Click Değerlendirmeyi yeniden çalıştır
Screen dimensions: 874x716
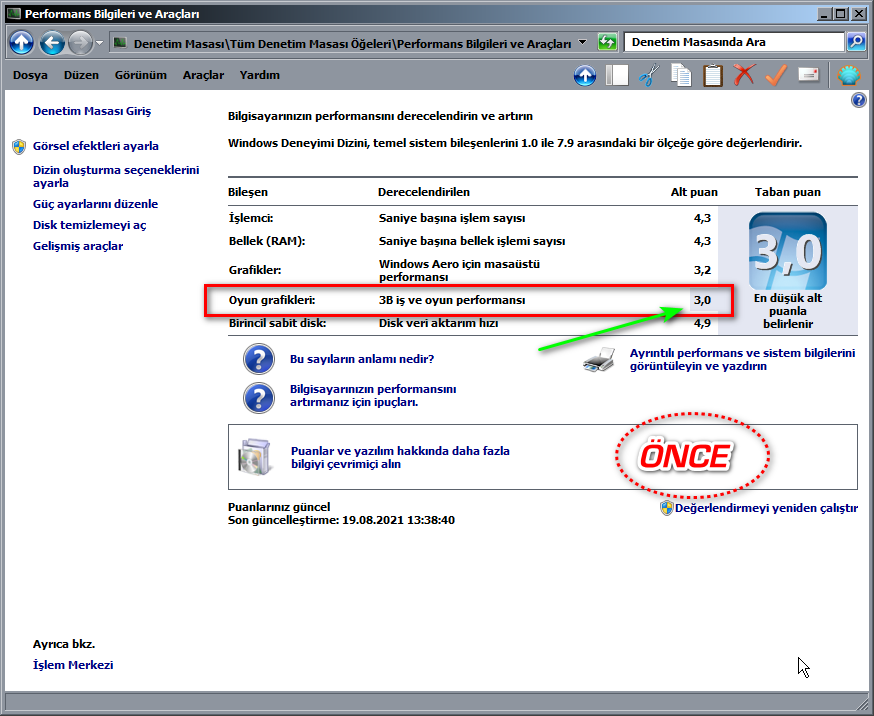pos(766,508)
